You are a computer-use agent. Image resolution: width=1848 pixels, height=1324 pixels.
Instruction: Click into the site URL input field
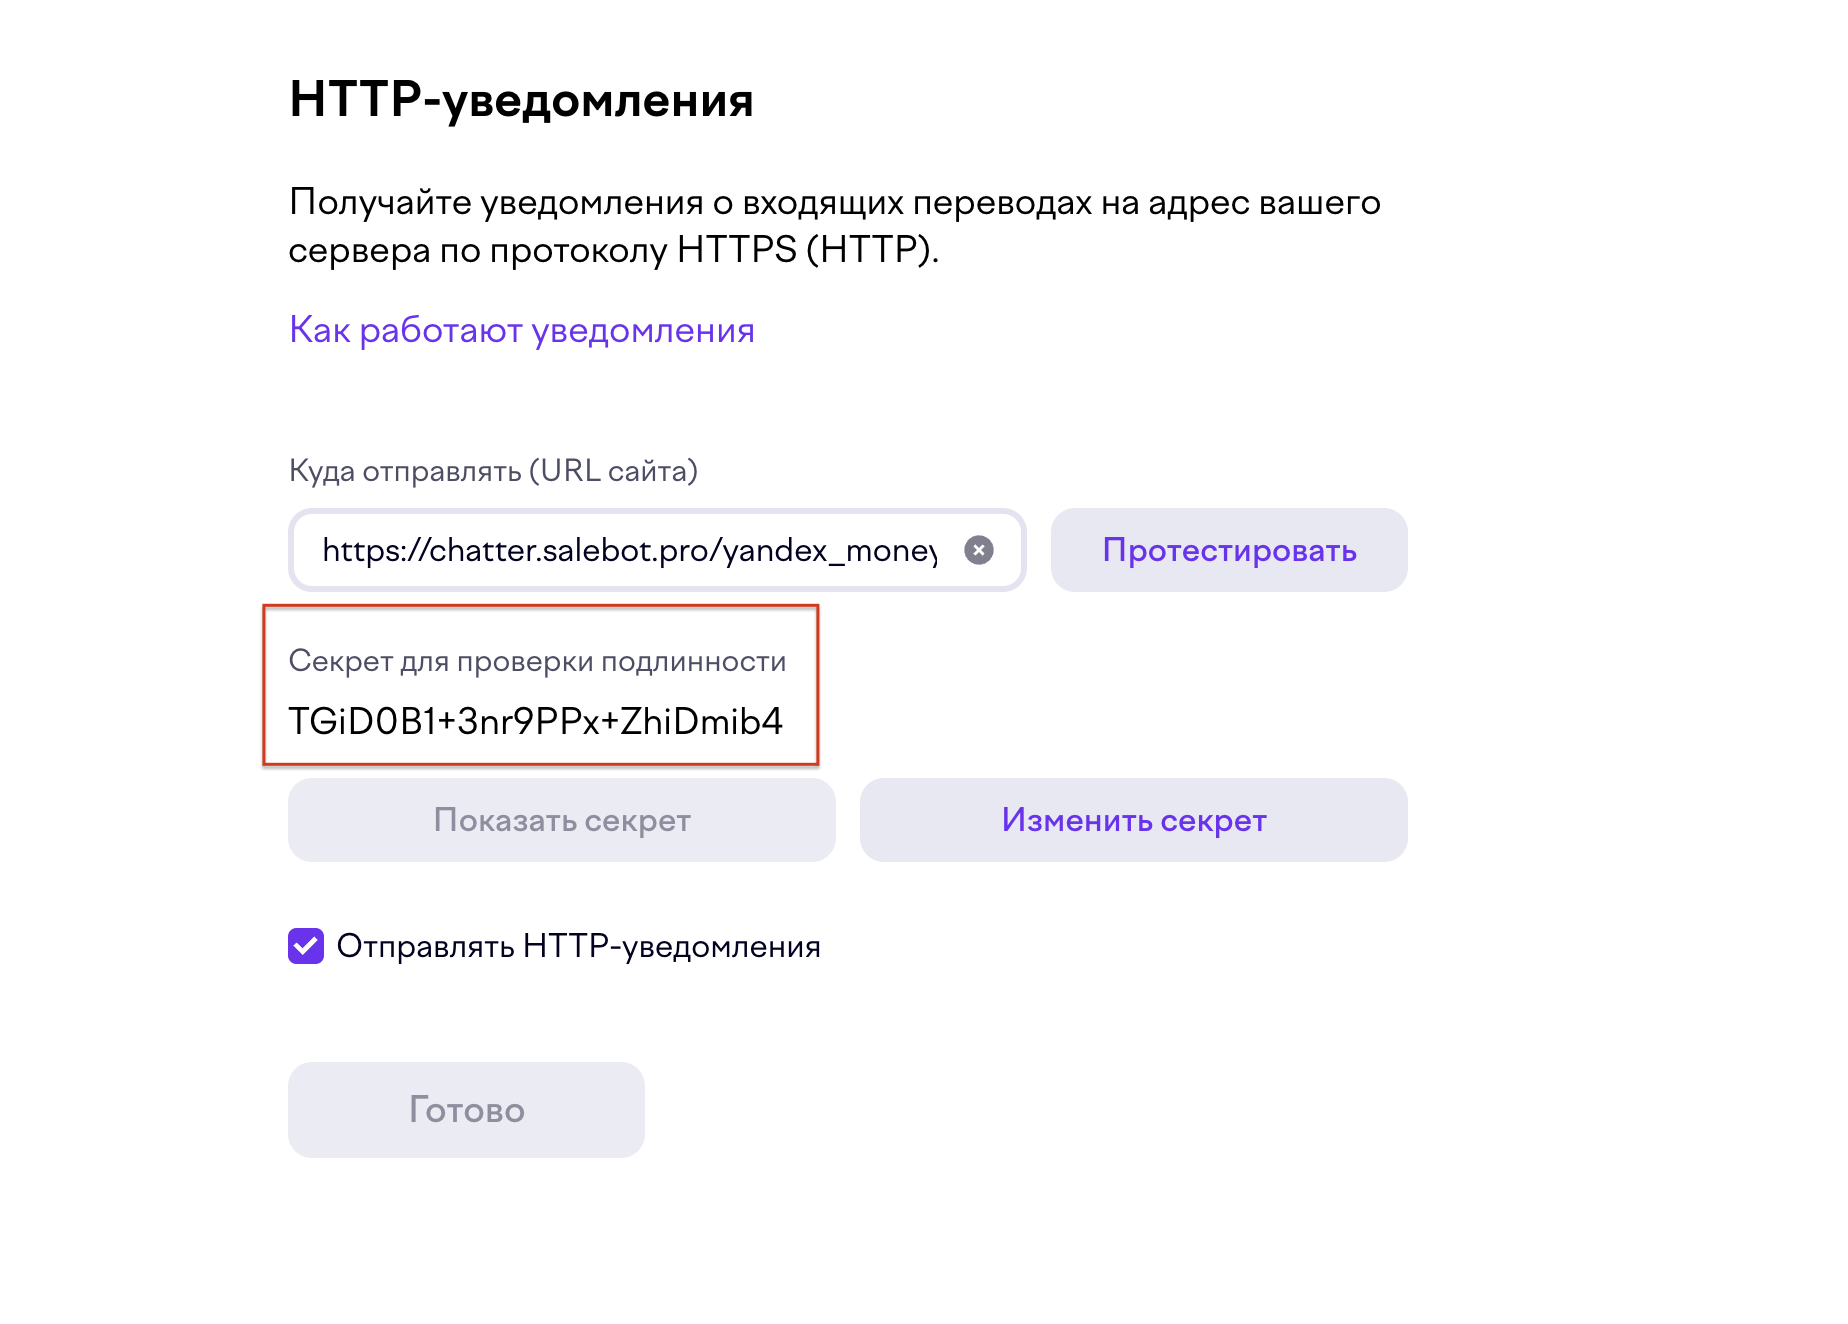628,550
